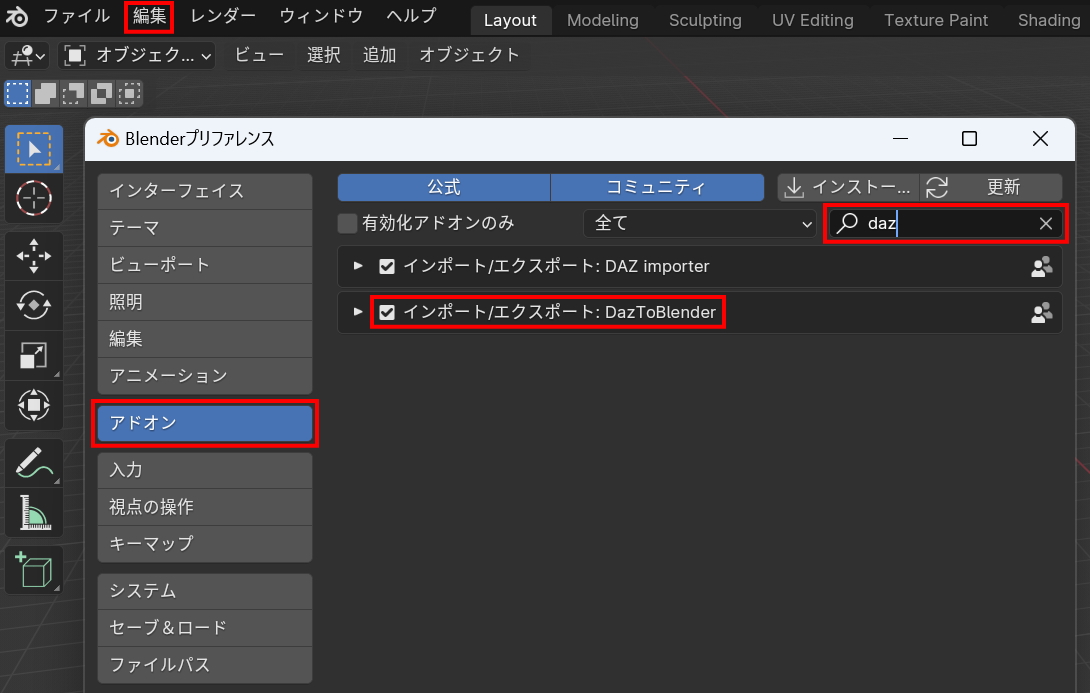This screenshot has width=1090, height=693.
Task: Select the invert selection mode icon
Action: click(101, 93)
